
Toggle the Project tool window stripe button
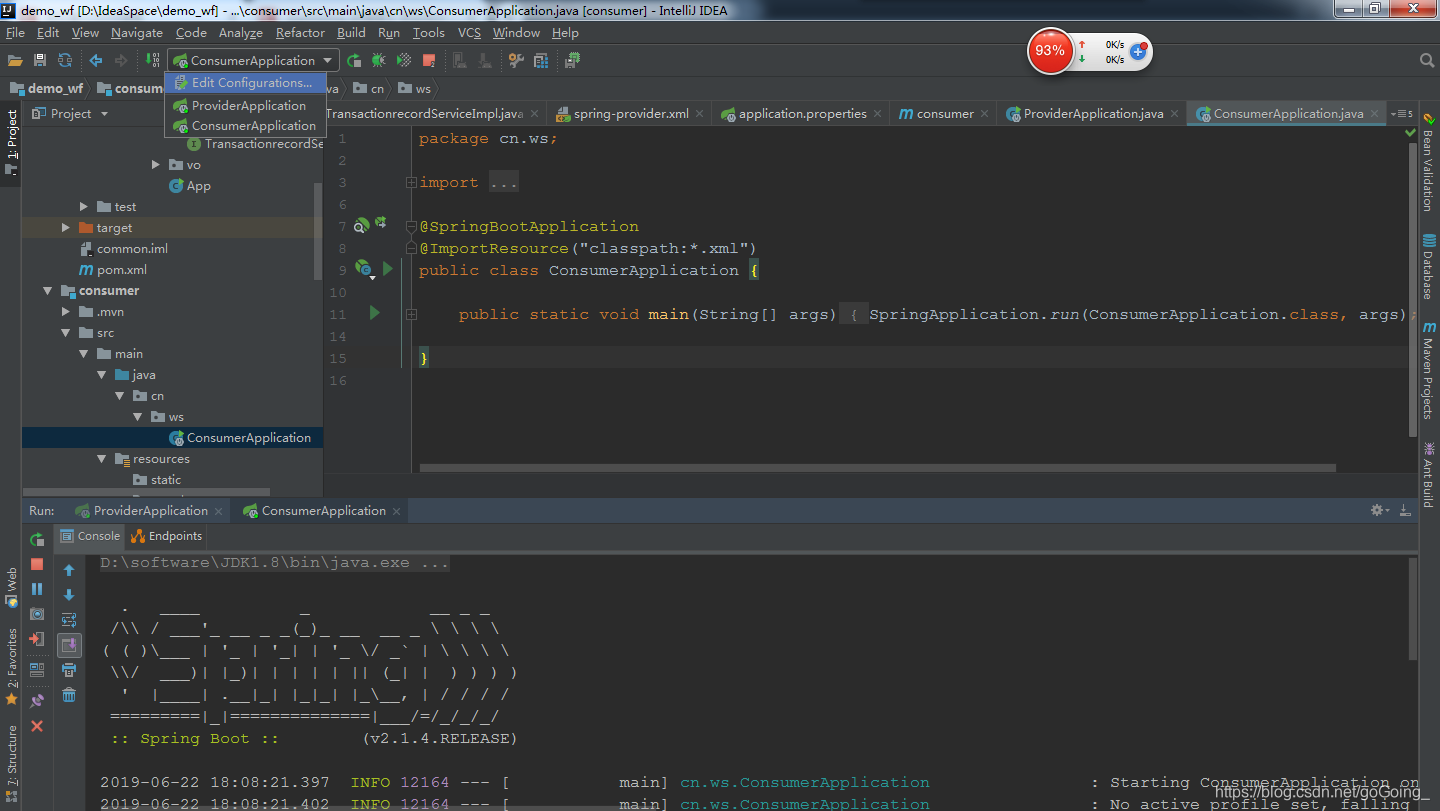click(x=11, y=141)
